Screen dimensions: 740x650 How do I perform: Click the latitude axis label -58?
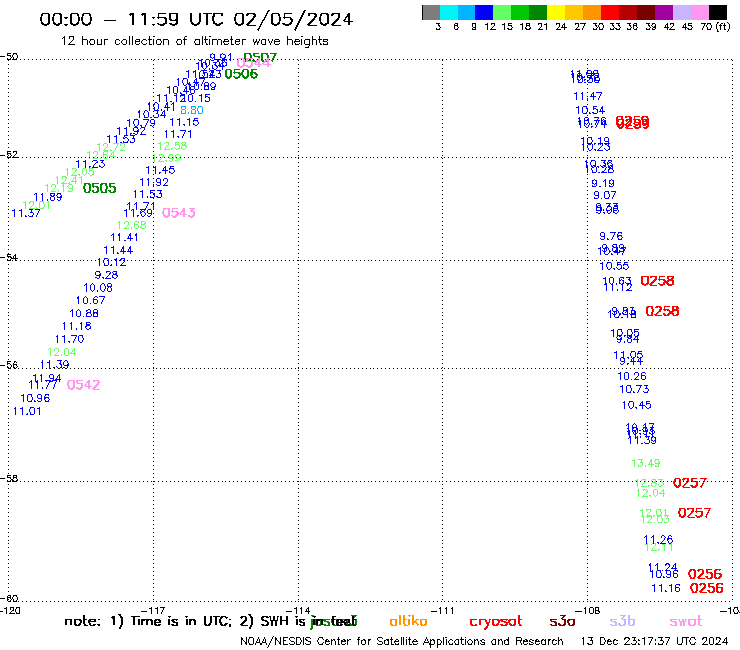(9, 478)
